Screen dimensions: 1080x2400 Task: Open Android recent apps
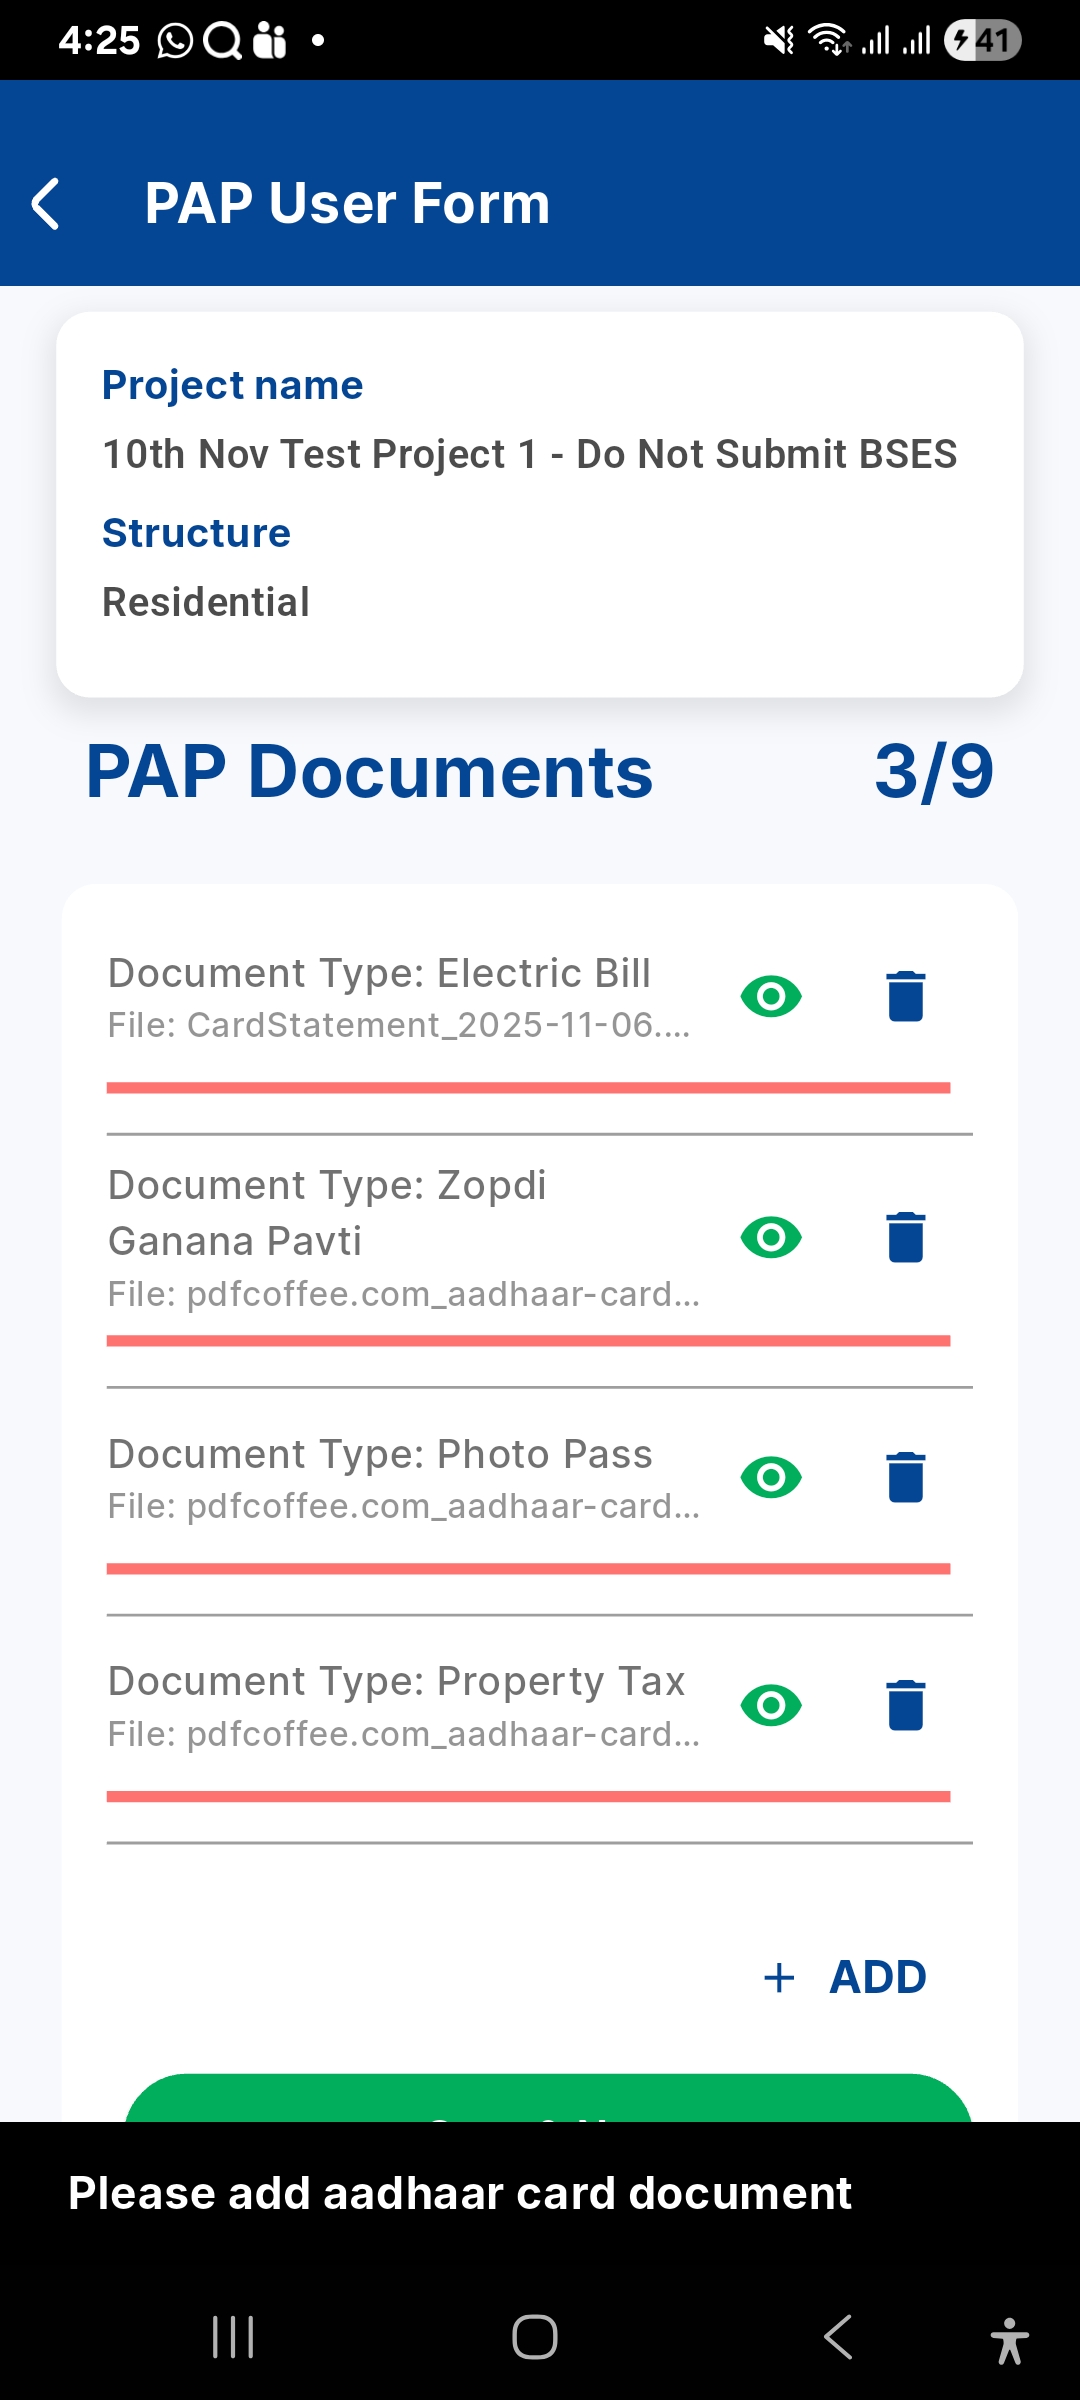click(233, 2337)
